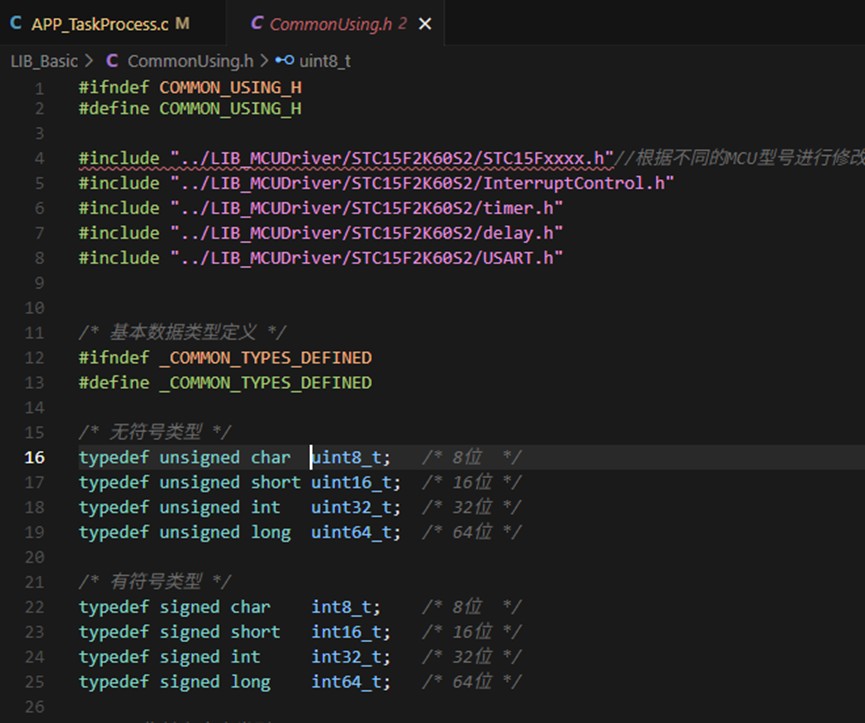Viewport: 865px width, 723px height.
Task: Click the problem count 2 on CommonUsing.h tab
Action: coord(403,24)
